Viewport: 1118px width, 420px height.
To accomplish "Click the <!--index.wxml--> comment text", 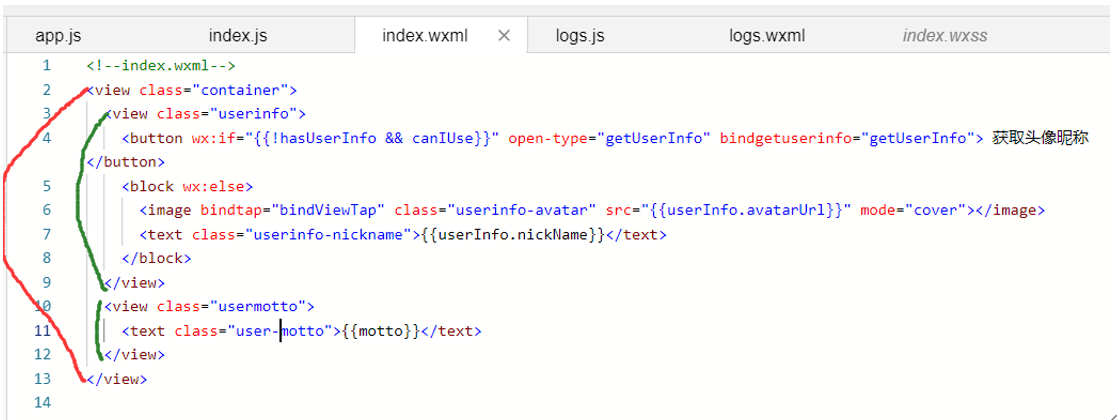I will click(161, 66).
